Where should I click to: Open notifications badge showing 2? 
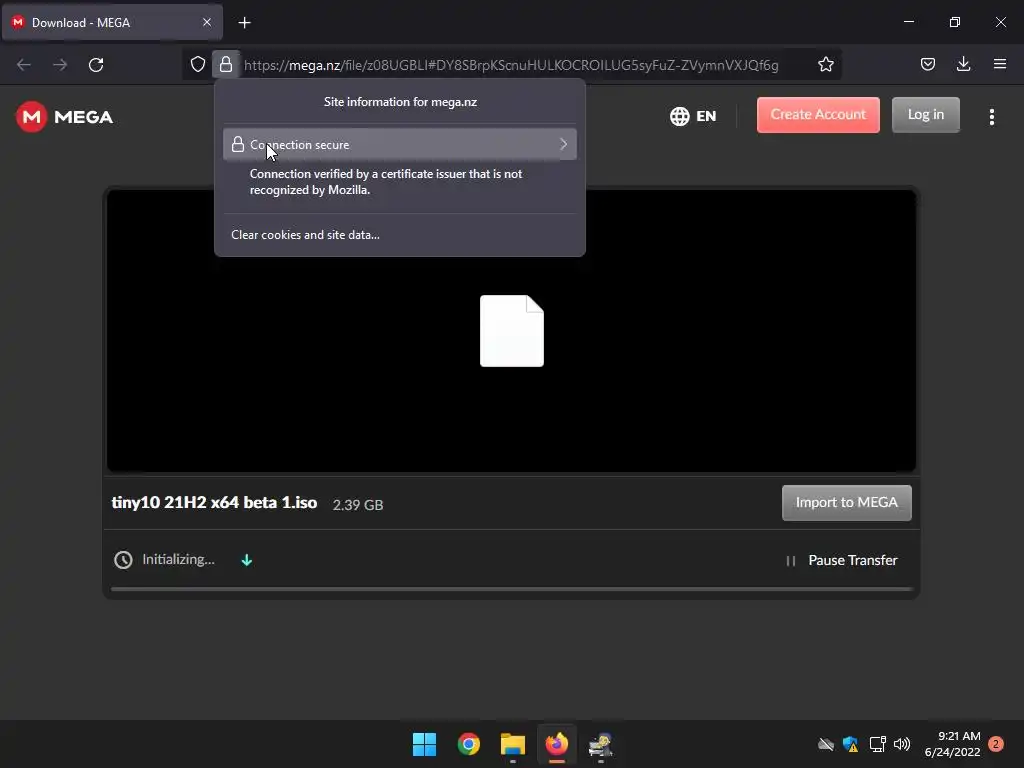[995, 744]
